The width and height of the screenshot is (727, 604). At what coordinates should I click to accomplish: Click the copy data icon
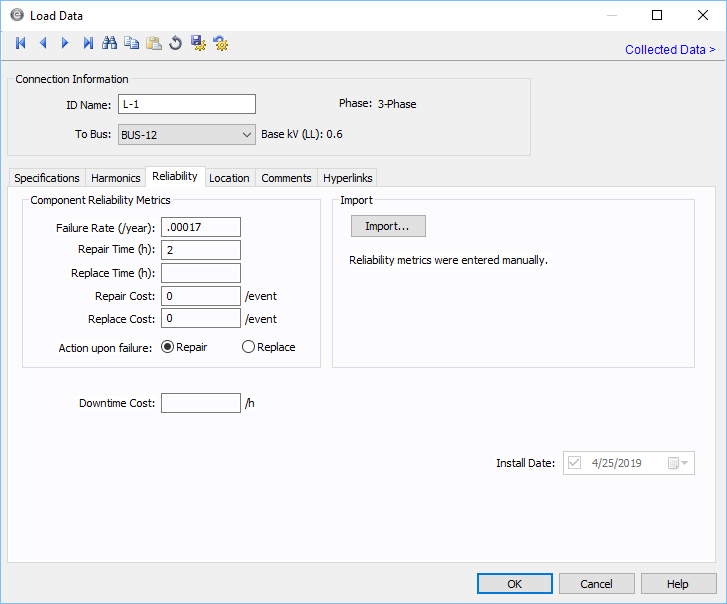point(131,43)
